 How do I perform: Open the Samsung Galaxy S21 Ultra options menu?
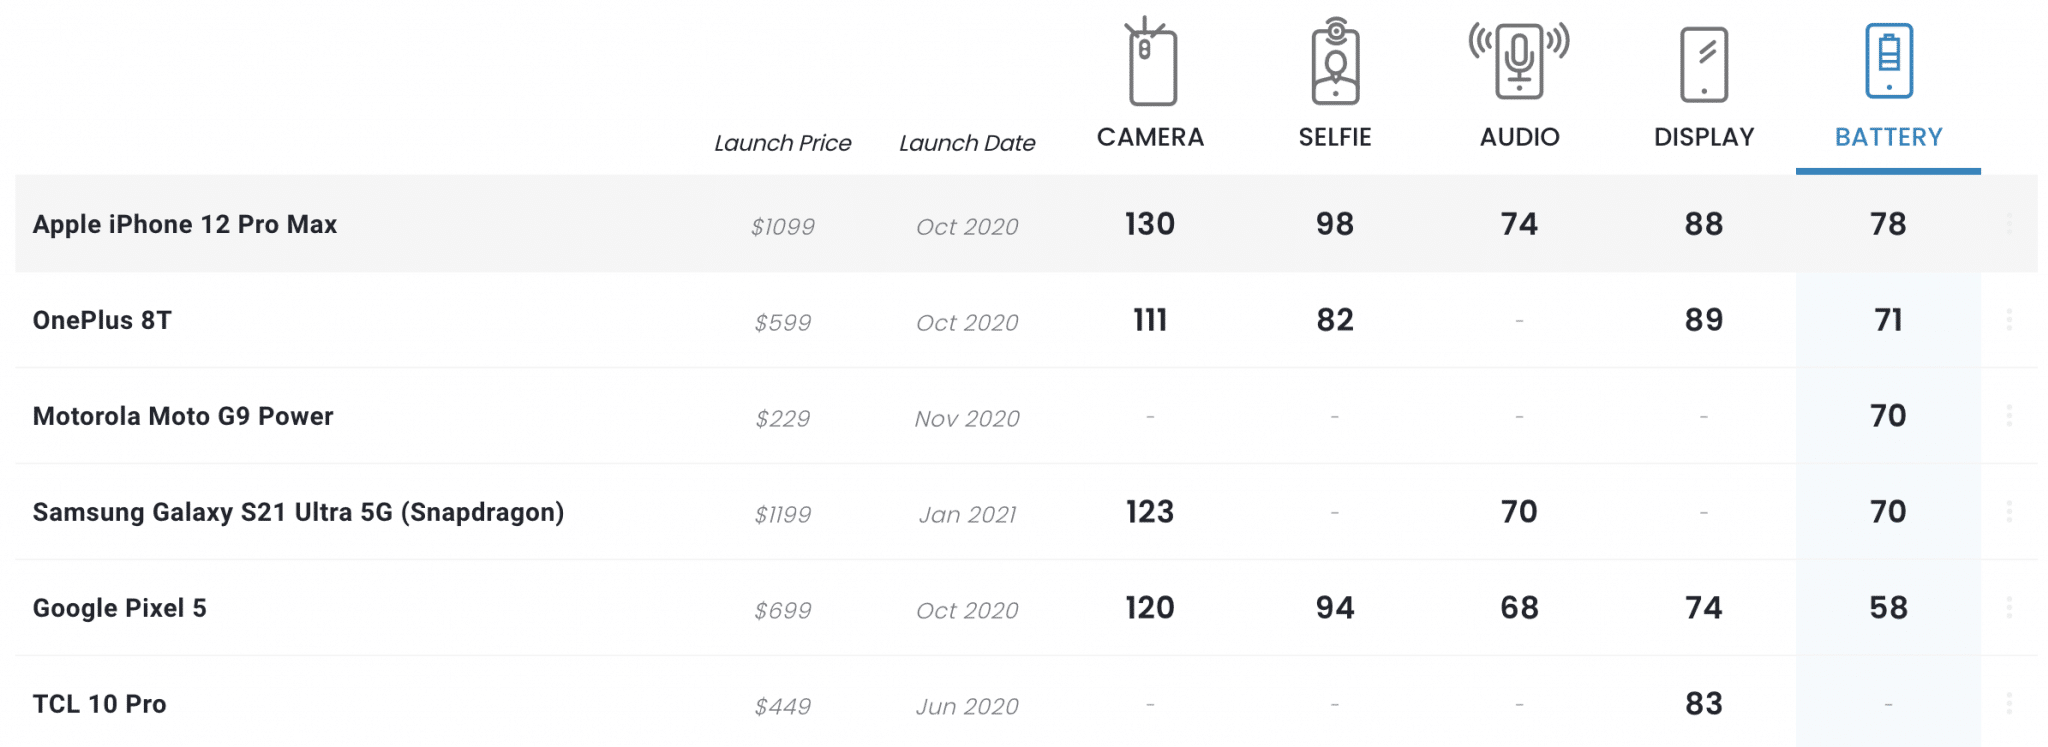point(2009,512)
